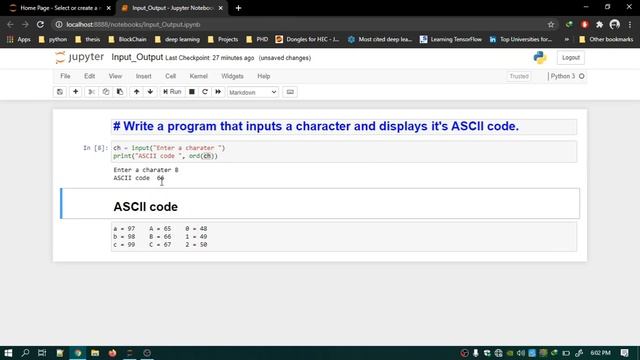Viewport: 640px width, 360px height.
Task: Select the ASCII code heading cell
Action: pyautogui.click(x=320, y=204)
